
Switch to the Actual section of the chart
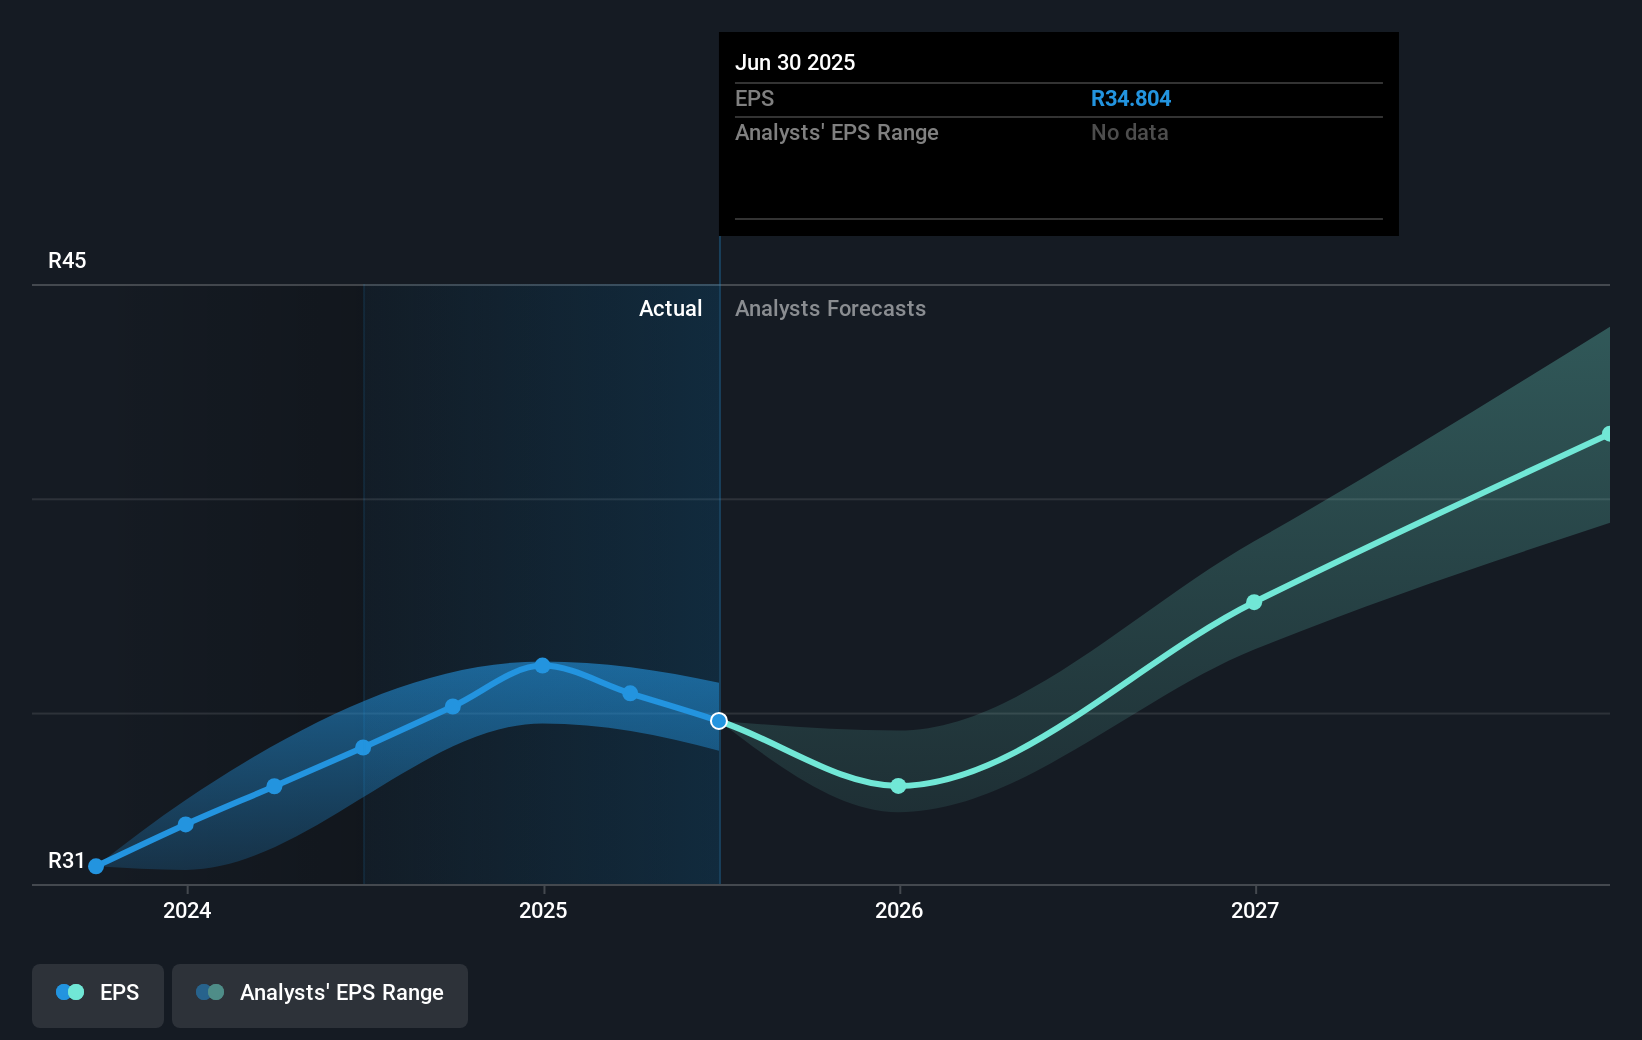(x=670, y=308)
